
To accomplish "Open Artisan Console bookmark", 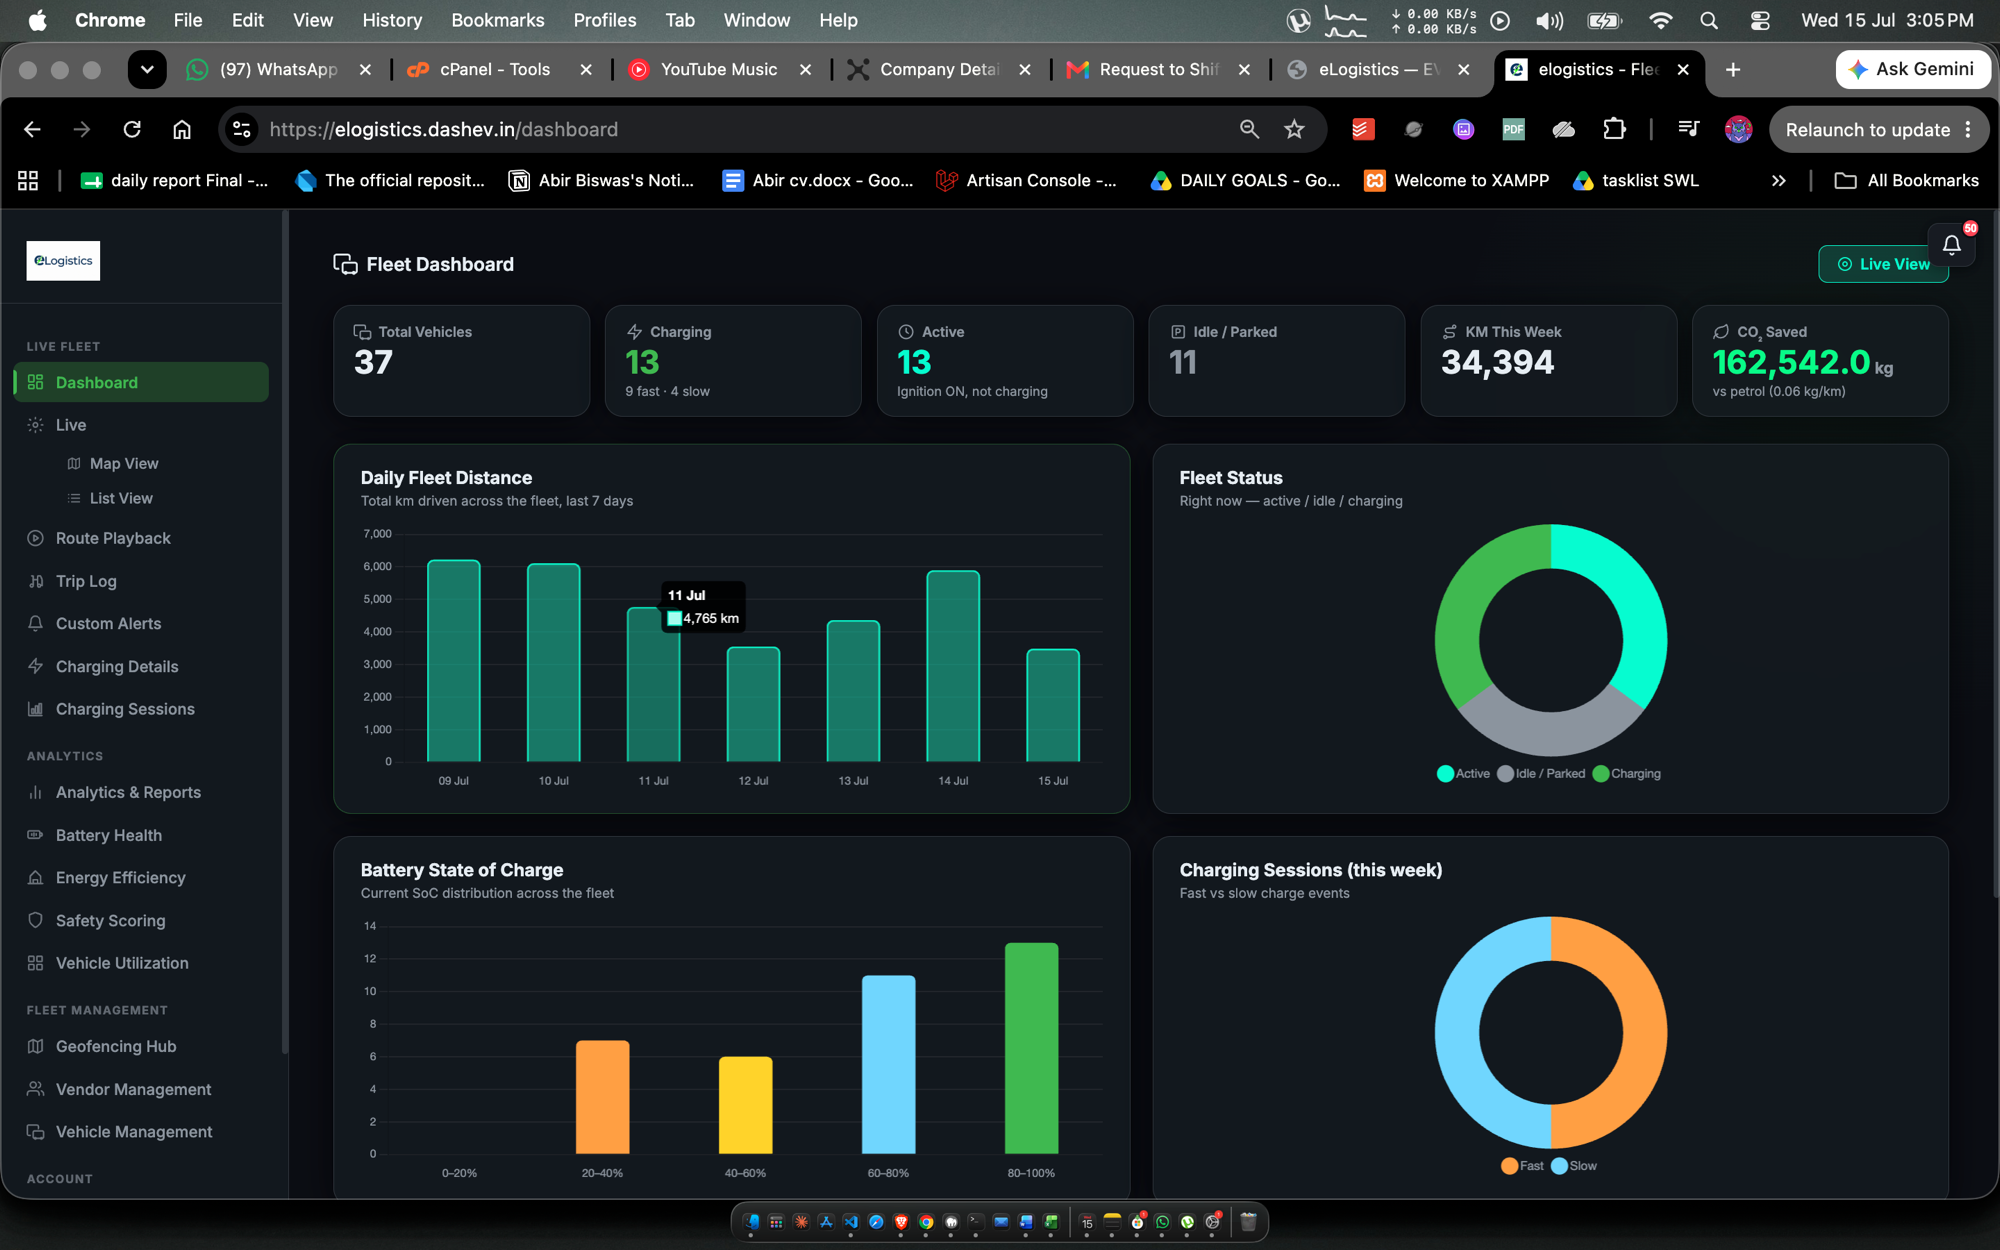I will tap(1026, 180).
